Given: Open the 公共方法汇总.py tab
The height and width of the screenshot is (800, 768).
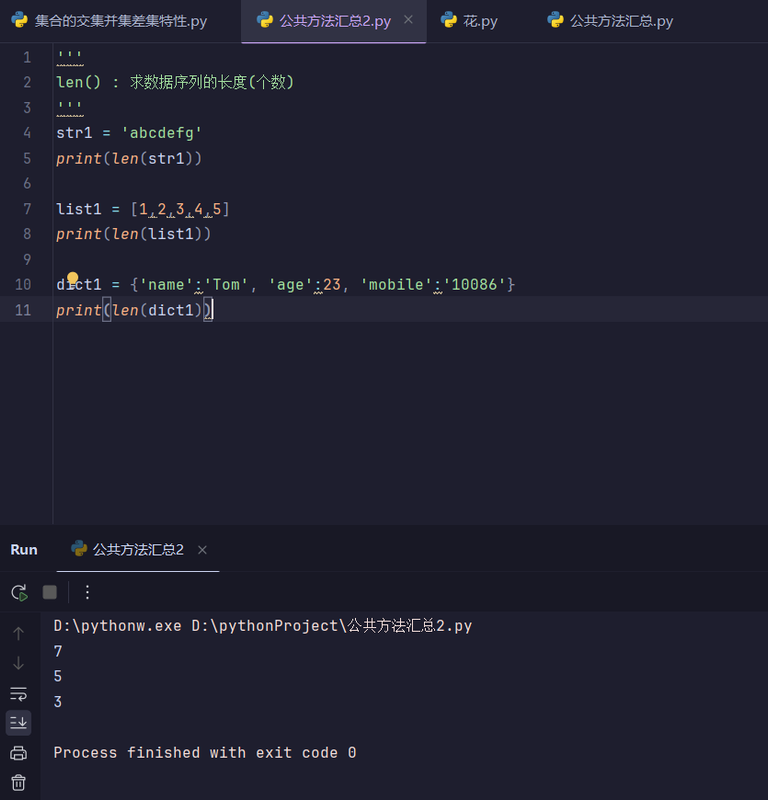Looking at the screenshot, I should (621, 21).
